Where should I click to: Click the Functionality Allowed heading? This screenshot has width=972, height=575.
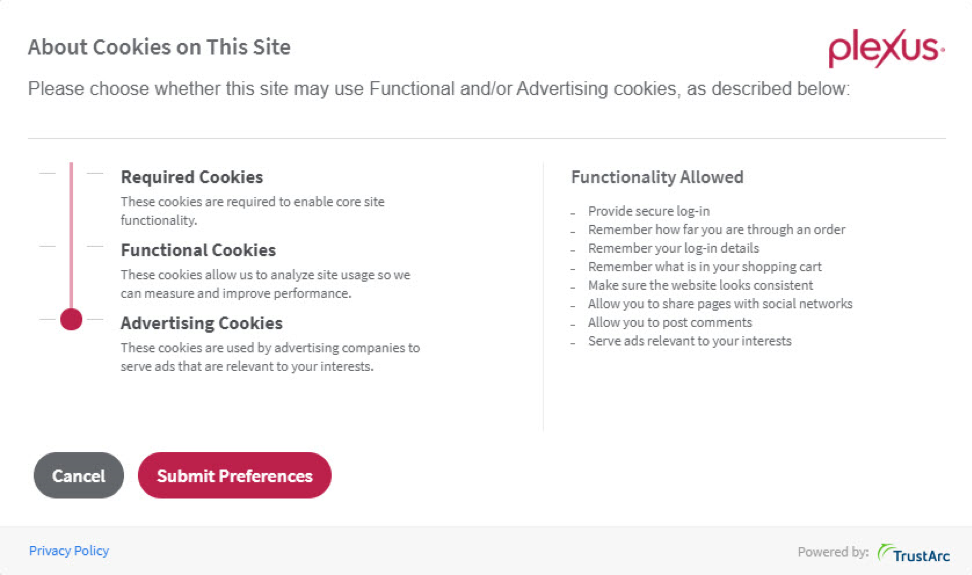657,177
